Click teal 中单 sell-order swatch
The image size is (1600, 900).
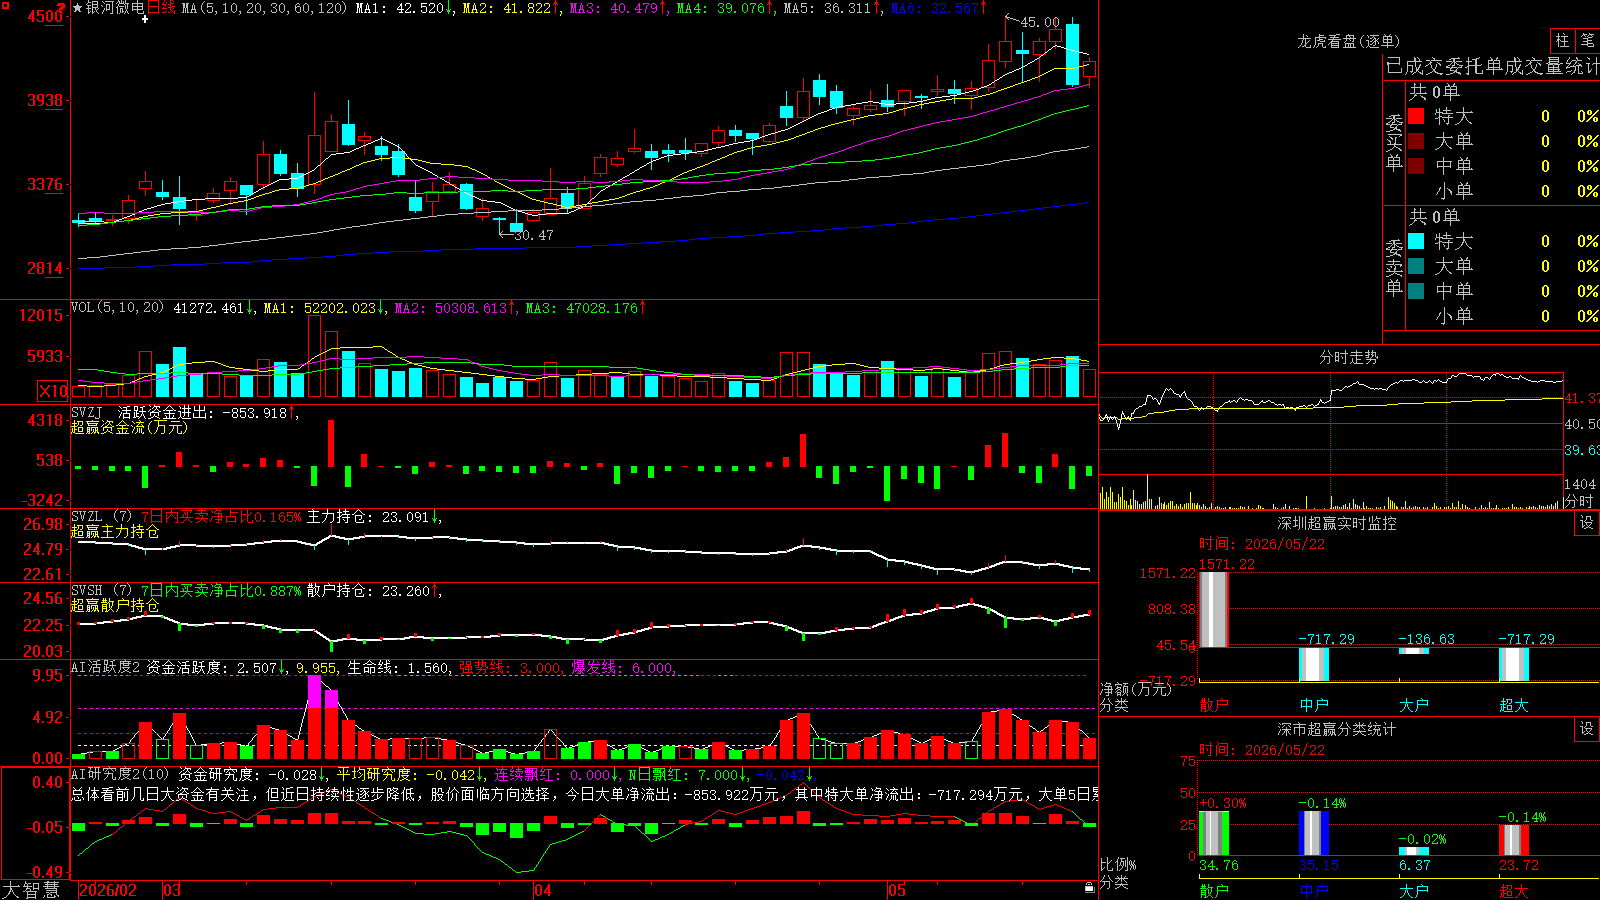pyautogui.click(x=1416, y=291)
